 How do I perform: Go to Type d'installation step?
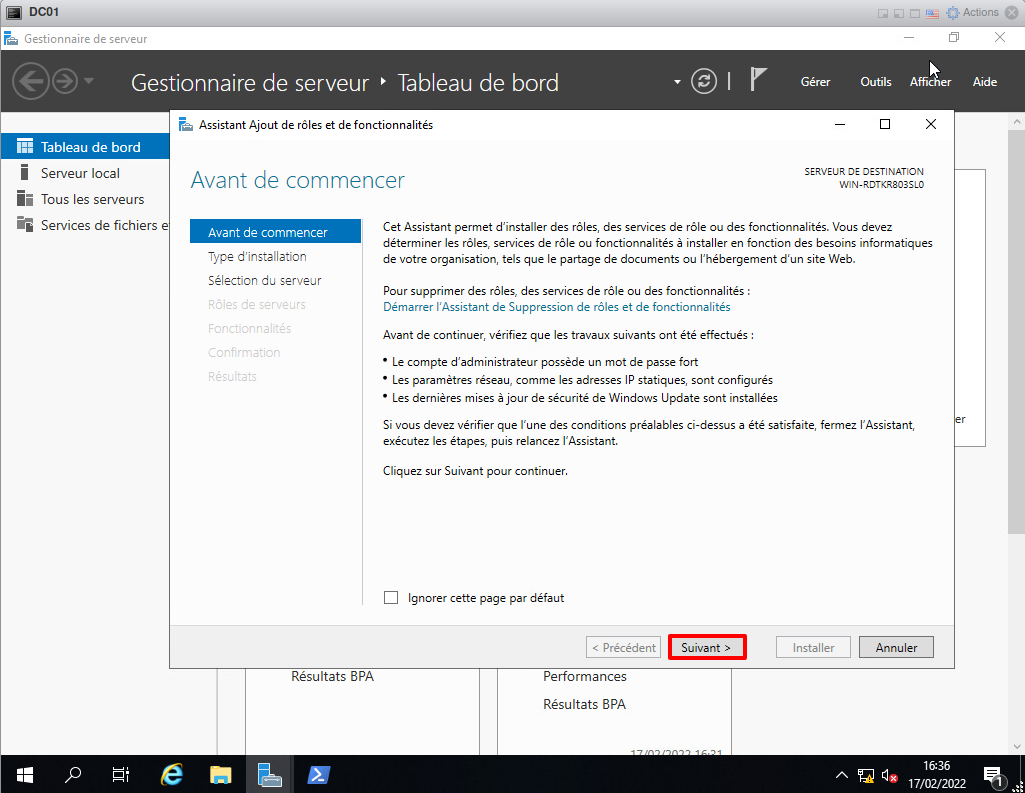(x=257, y=257)
